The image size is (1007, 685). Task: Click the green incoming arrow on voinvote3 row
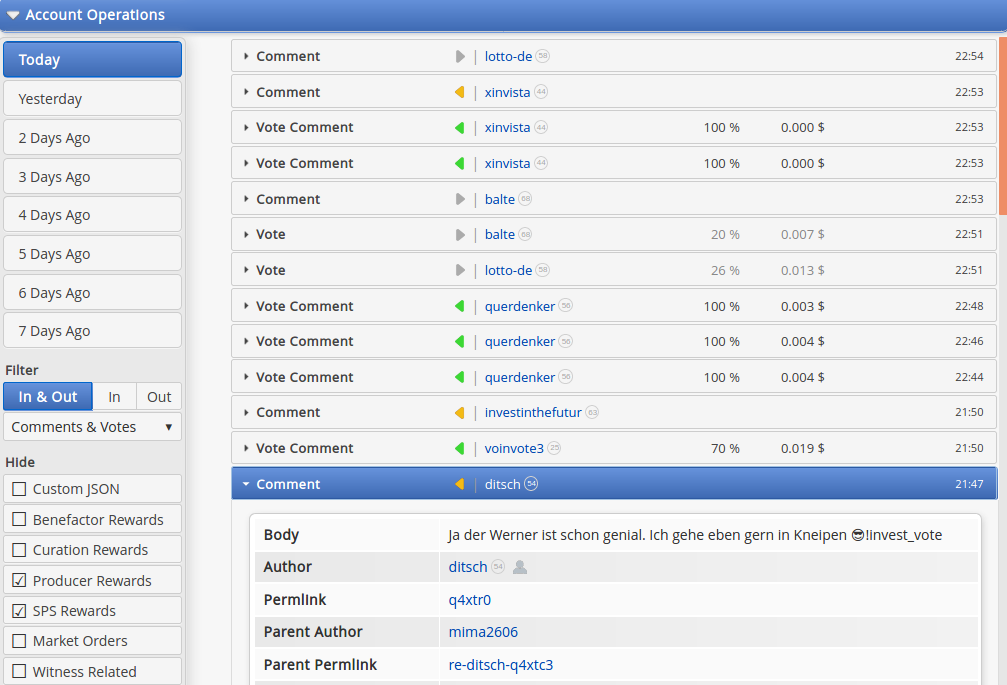tap(459, 448)
